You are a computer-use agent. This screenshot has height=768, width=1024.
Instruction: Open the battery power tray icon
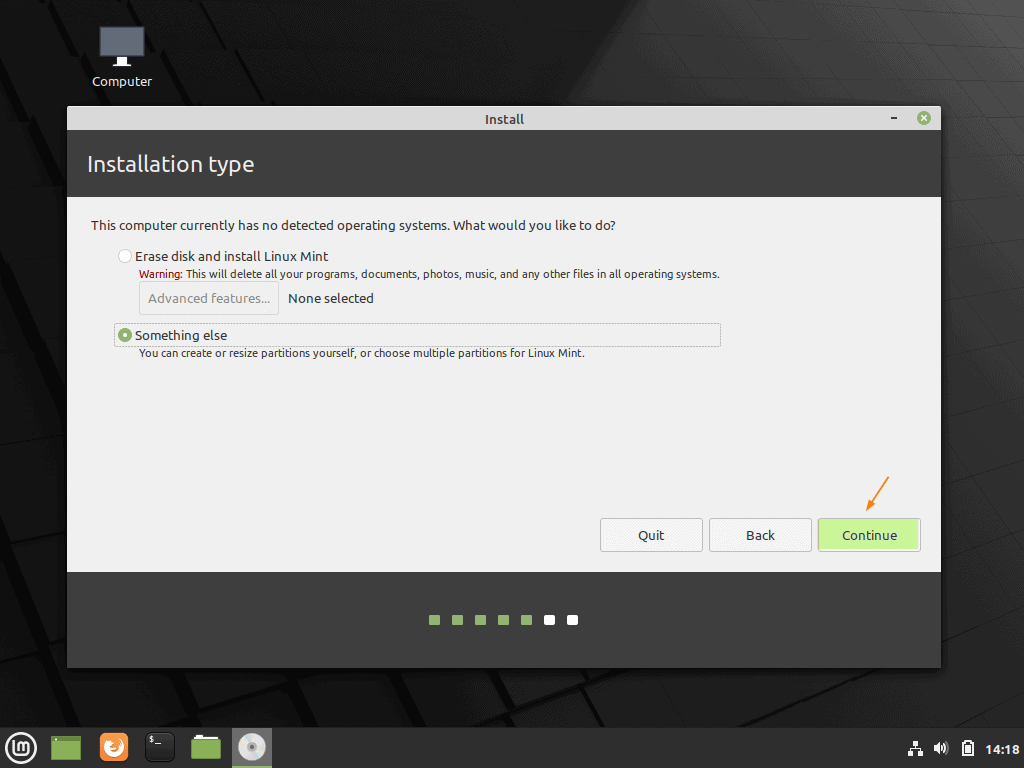pos(968,748)
